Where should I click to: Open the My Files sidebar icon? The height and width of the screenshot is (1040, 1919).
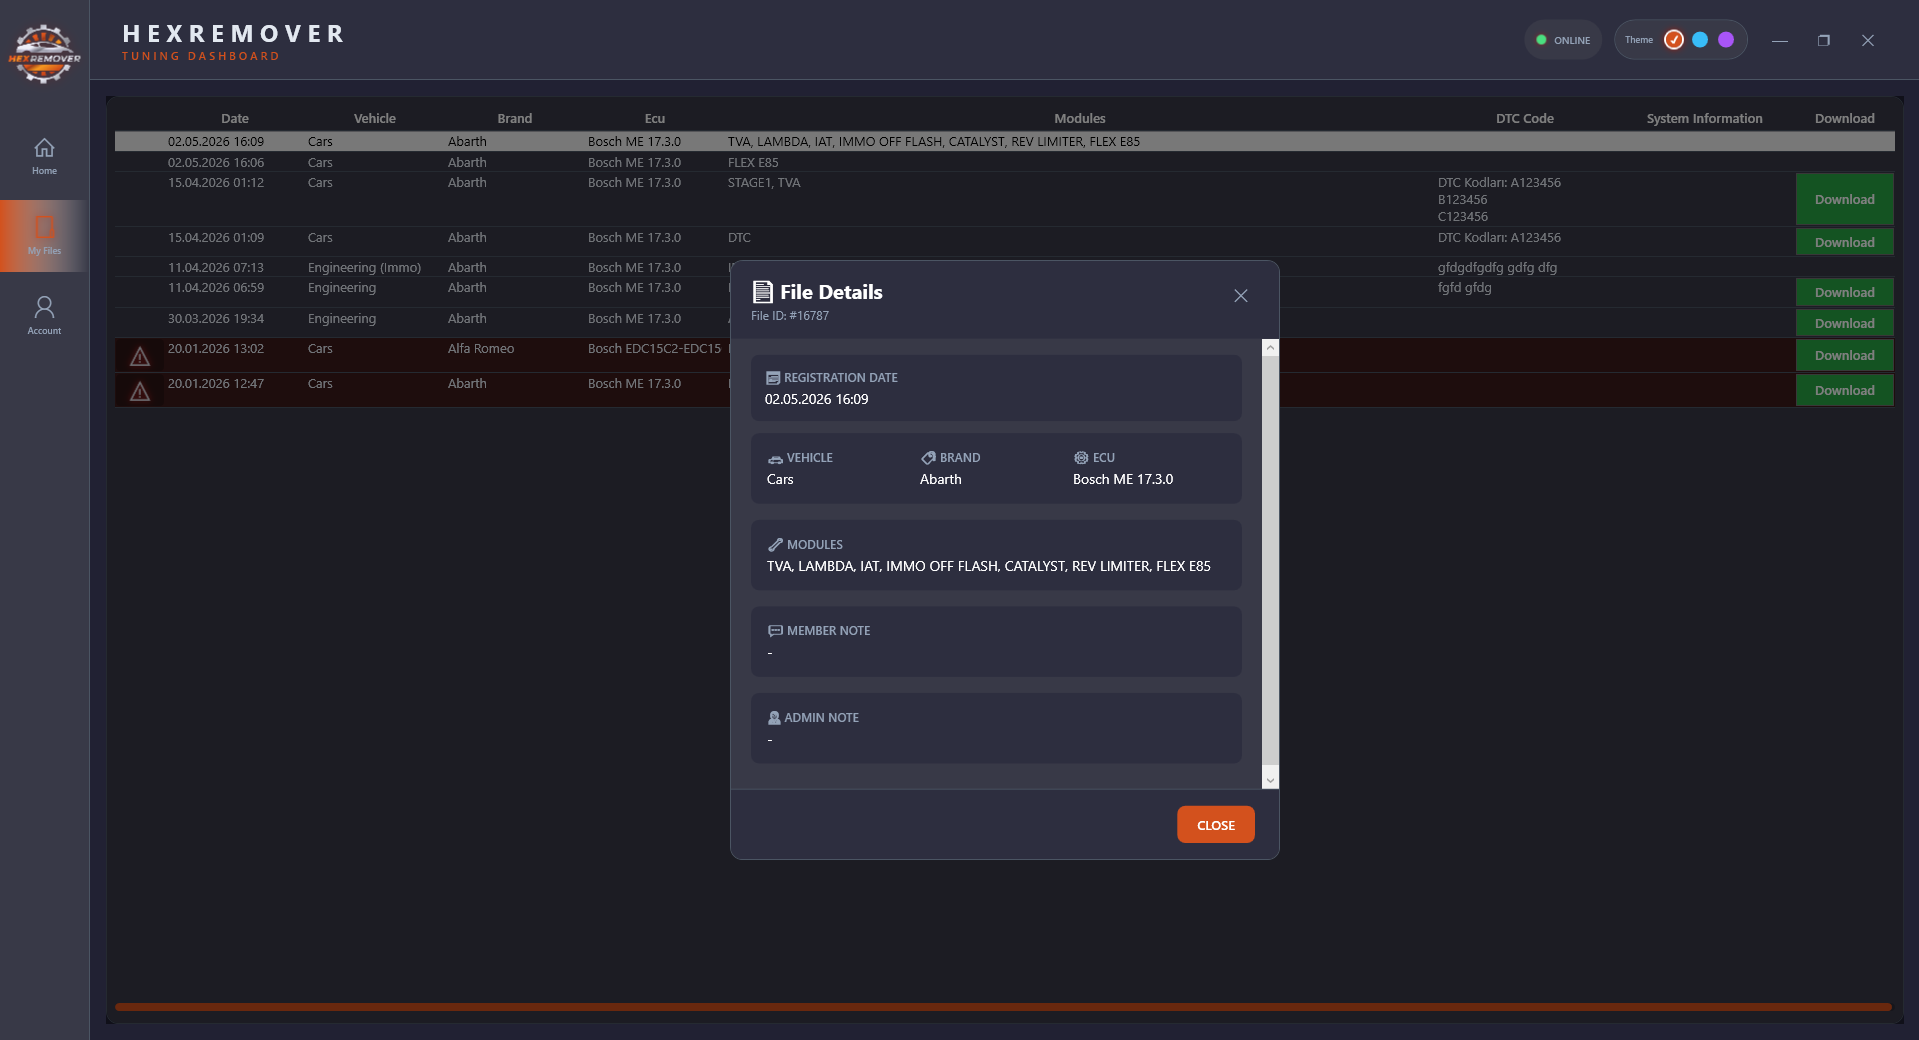(x=44, y=227)
